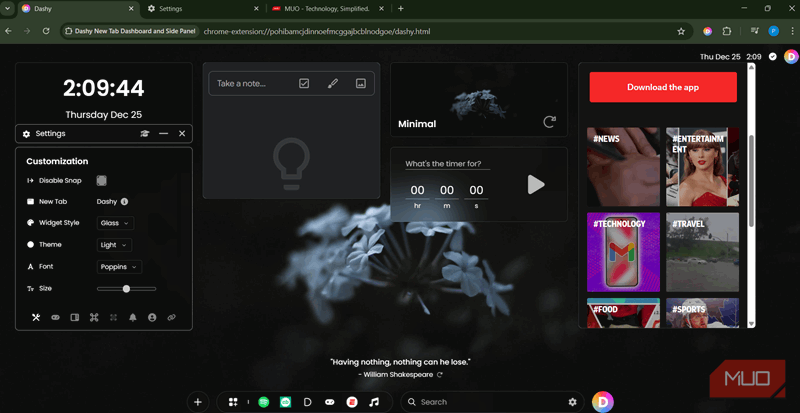Select the customization tools tab in Settings

[x=36, y=318]
